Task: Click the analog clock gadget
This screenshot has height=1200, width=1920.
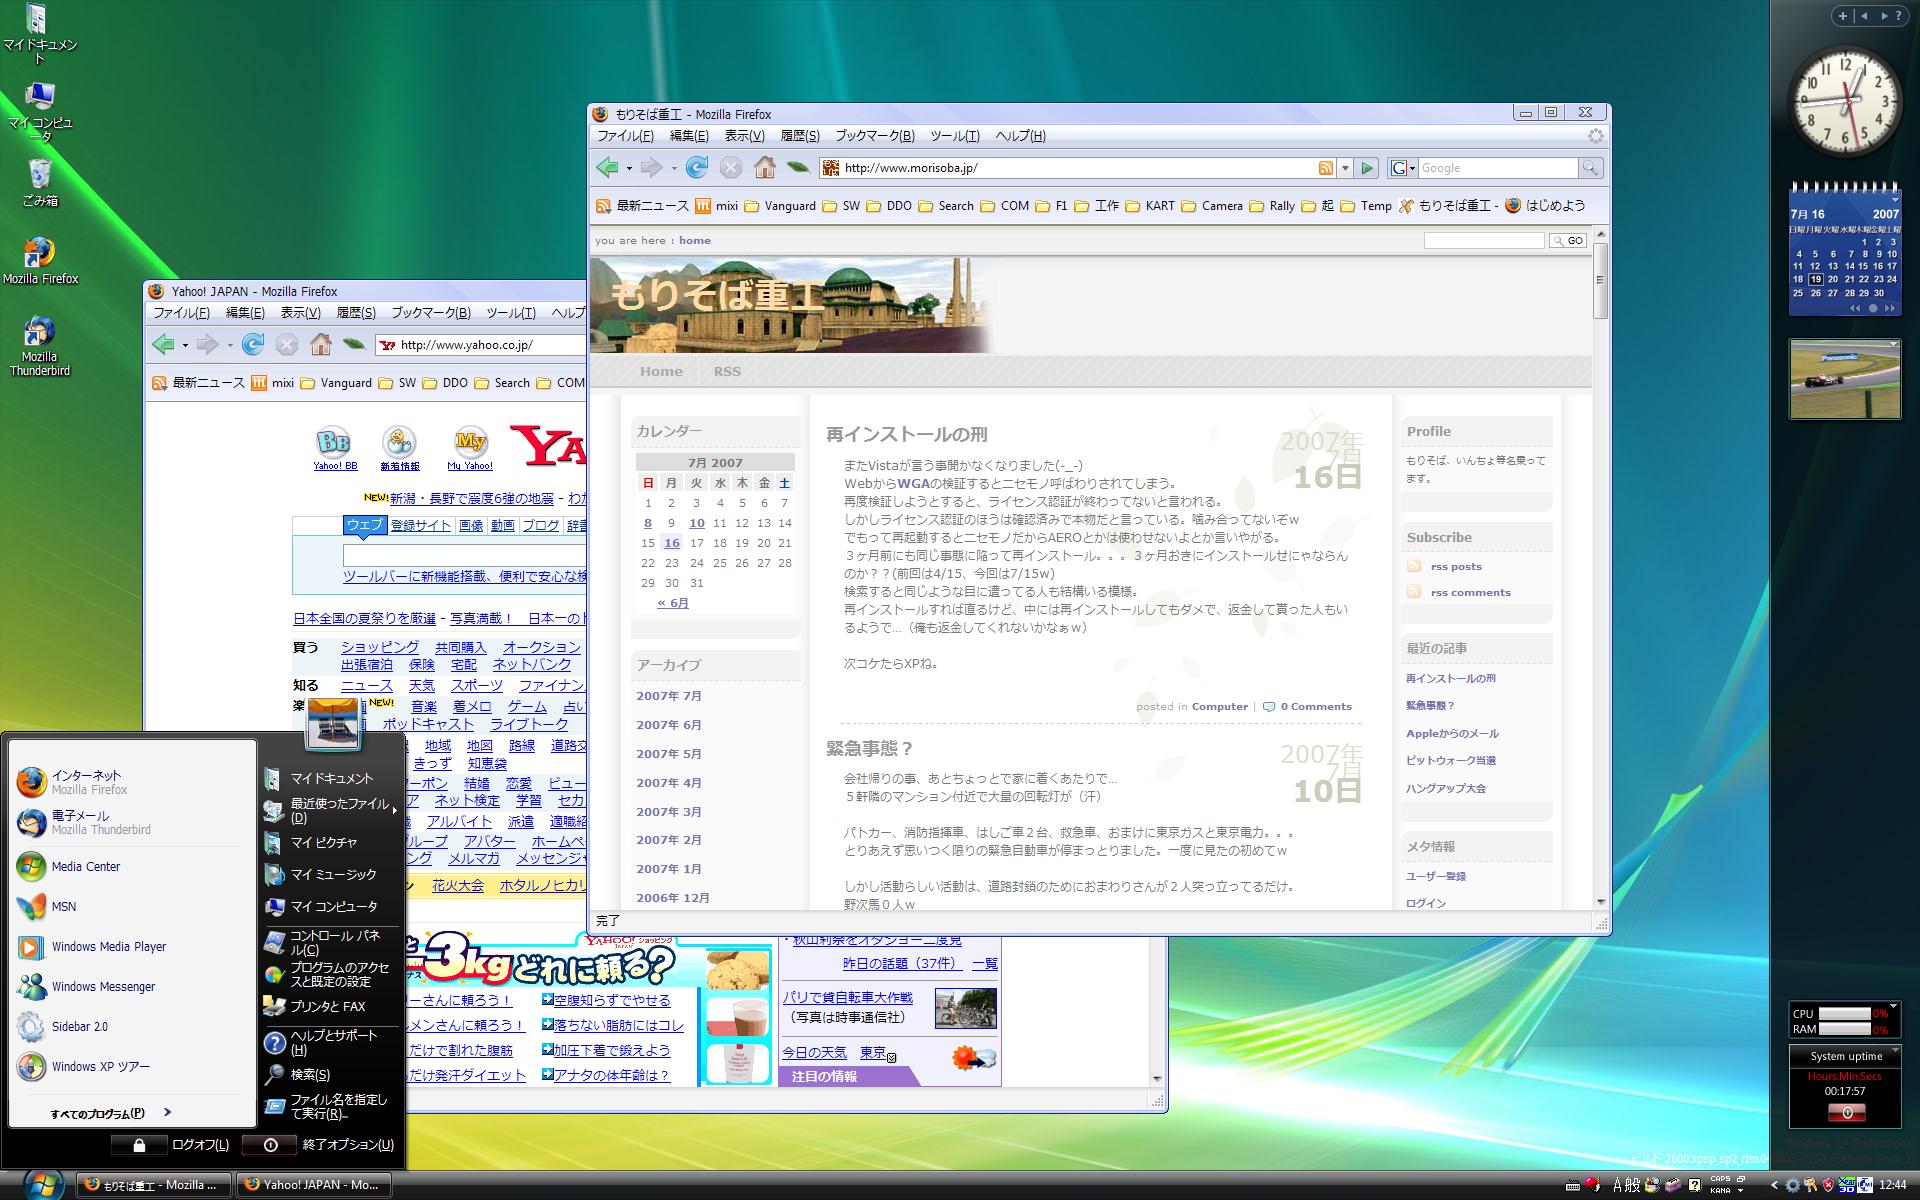Action: (1845, 103)
